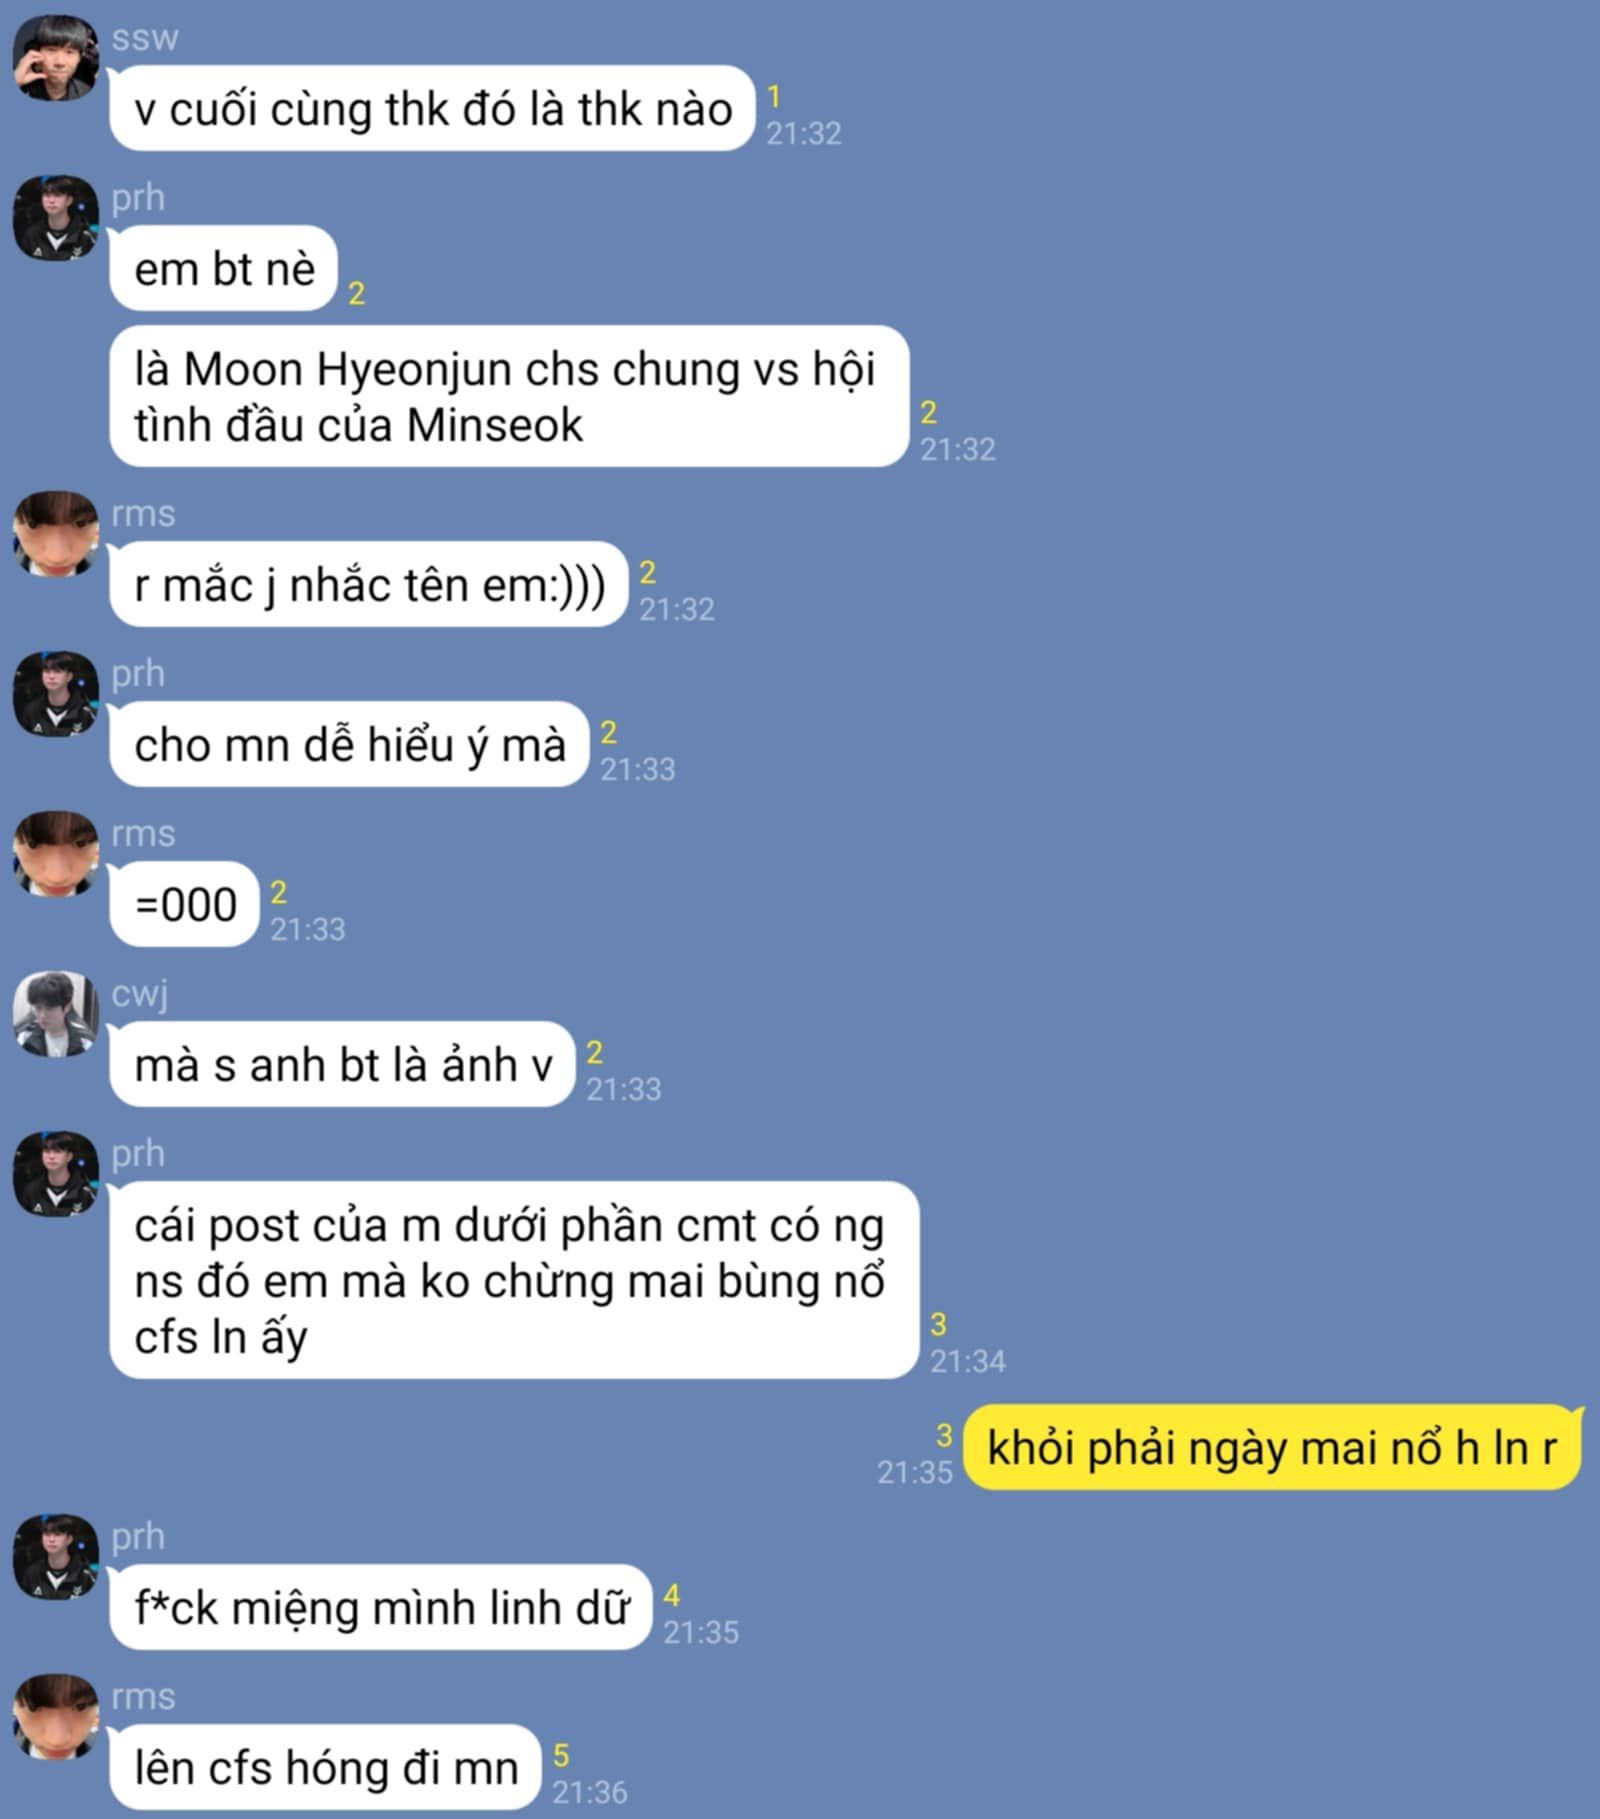Open cwj's profile avatar

point(56,1014)
